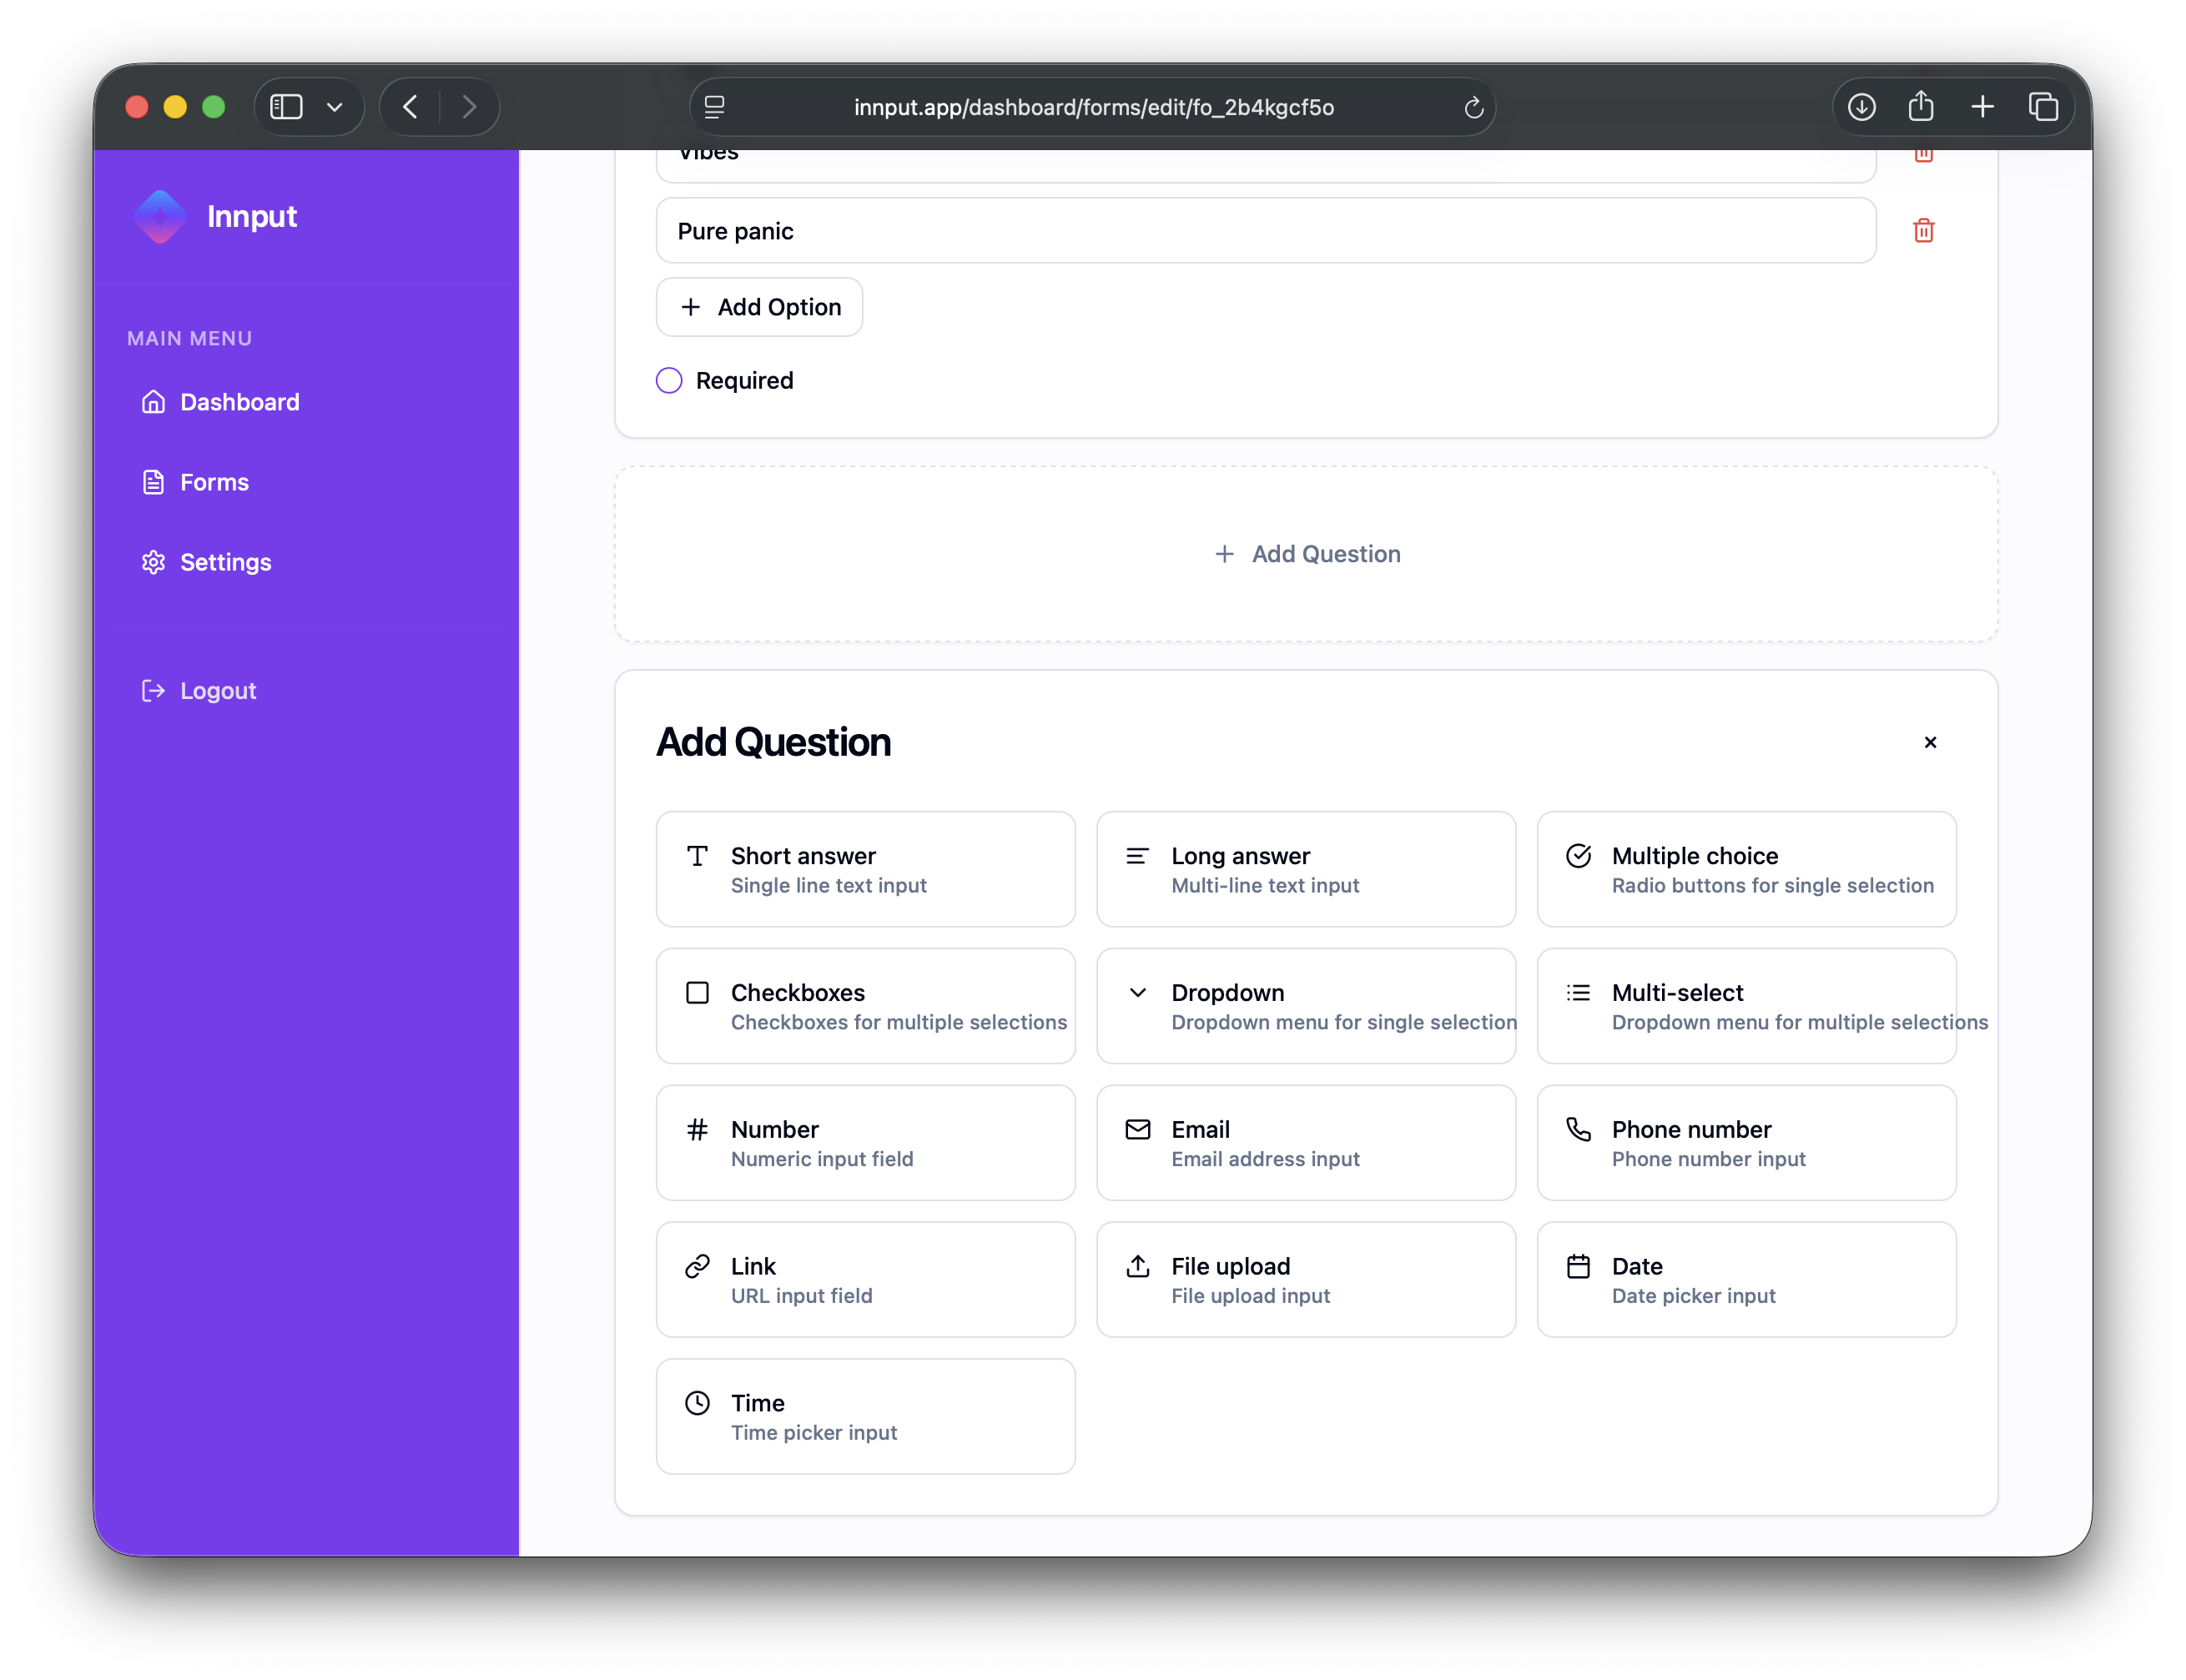The width and height of the screenshot is (2186, 1680).
Task: Choose the Time picker question icon
Action: (698, 1402)
